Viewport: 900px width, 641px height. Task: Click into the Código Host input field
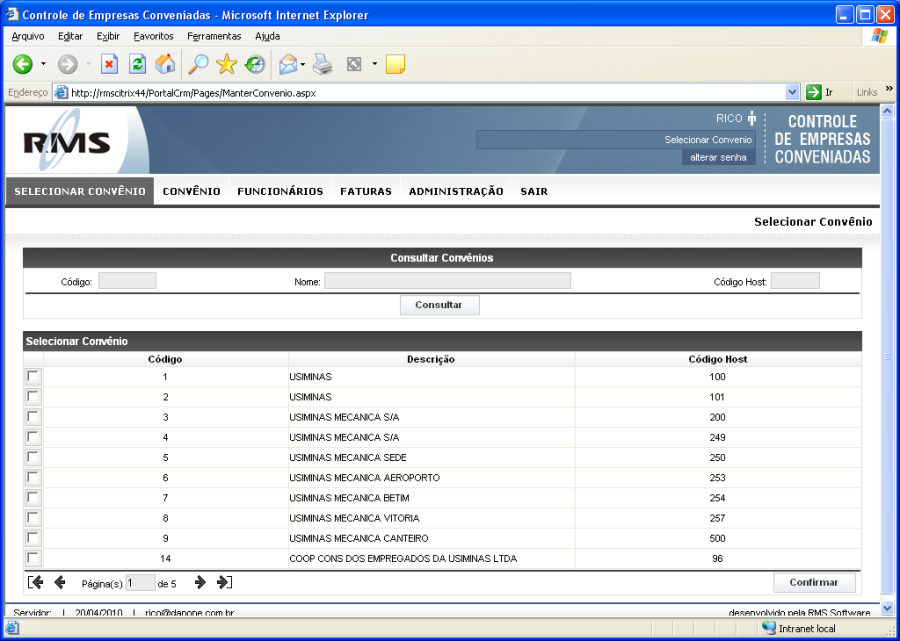tap(795, 281)
